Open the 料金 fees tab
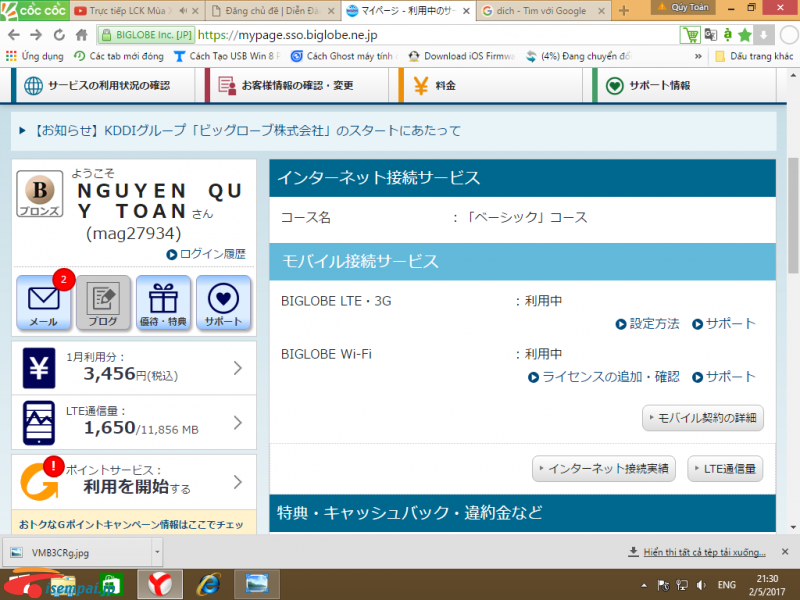Viewport: 800px width, 600px height. [x=491, y=85]
